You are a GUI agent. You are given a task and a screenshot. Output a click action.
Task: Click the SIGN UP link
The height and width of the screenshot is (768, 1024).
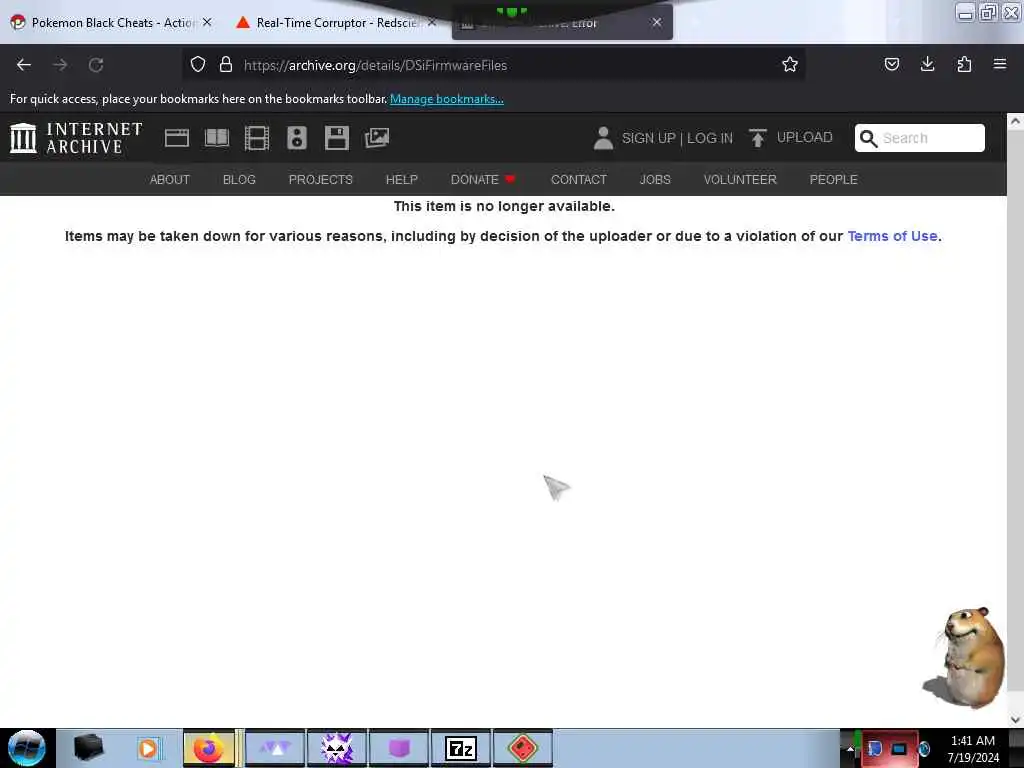648,138
